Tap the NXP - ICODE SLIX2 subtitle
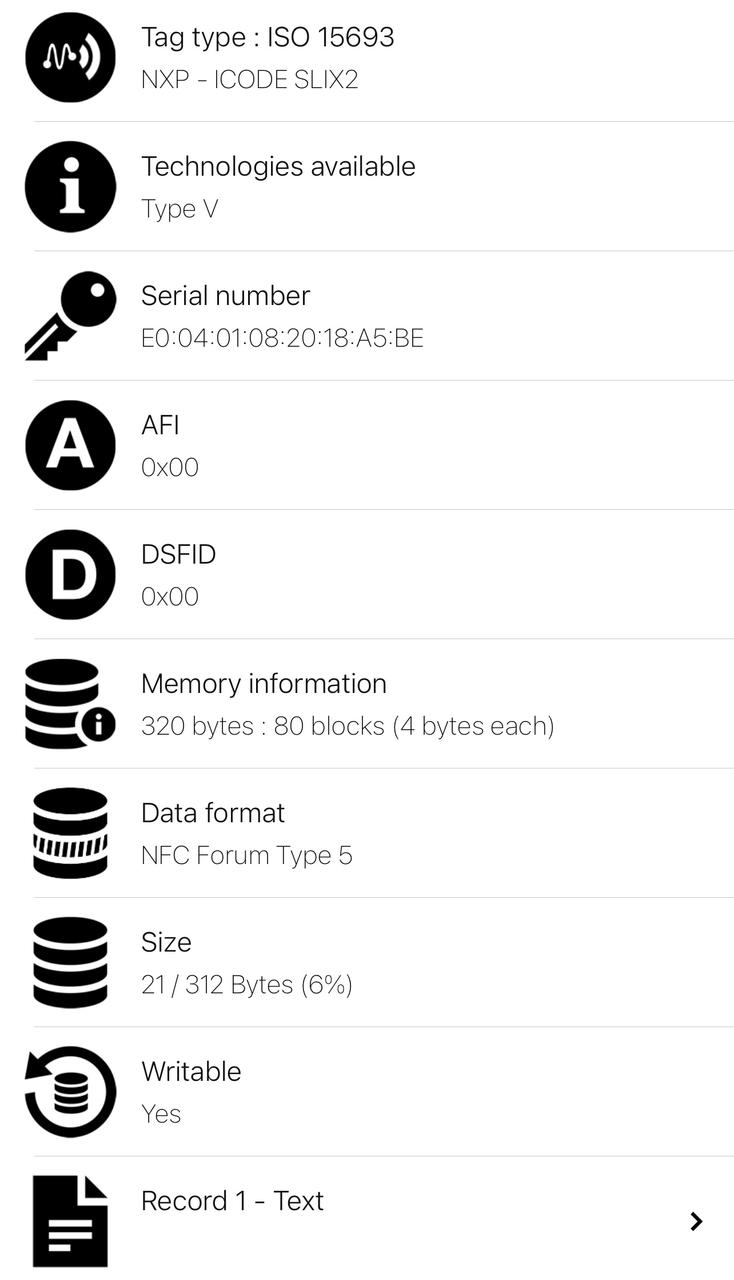 (249, 80)
